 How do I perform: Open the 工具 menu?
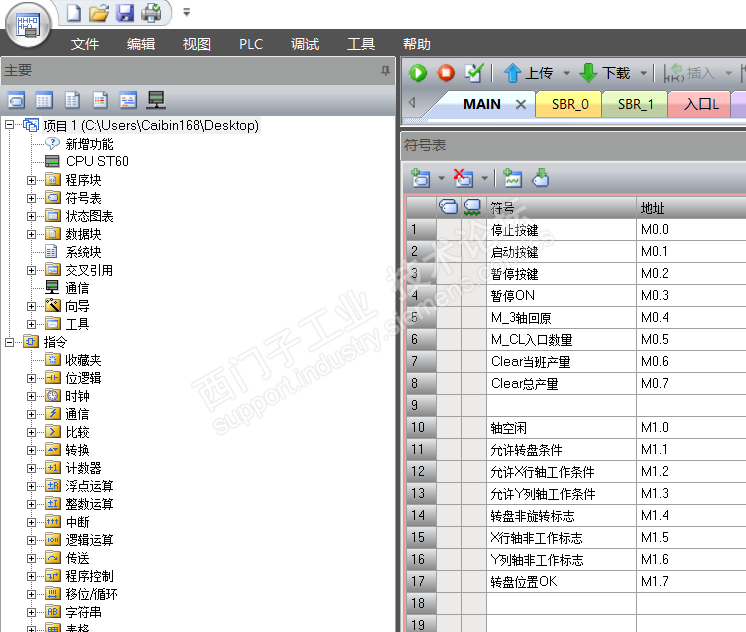tap(361, 44)
